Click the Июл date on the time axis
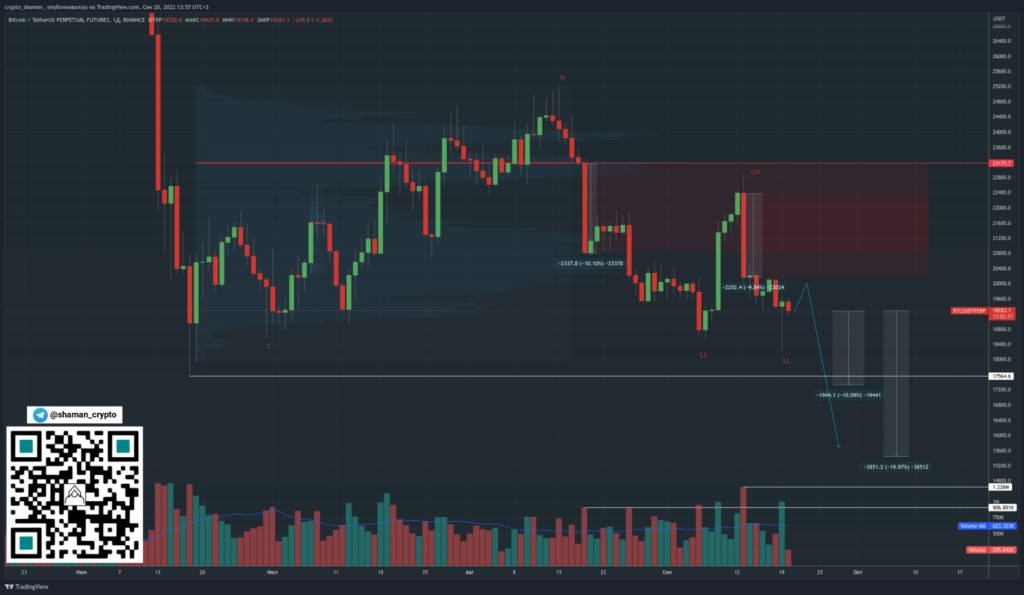1024x595 pixels. [x=271, y=574]
